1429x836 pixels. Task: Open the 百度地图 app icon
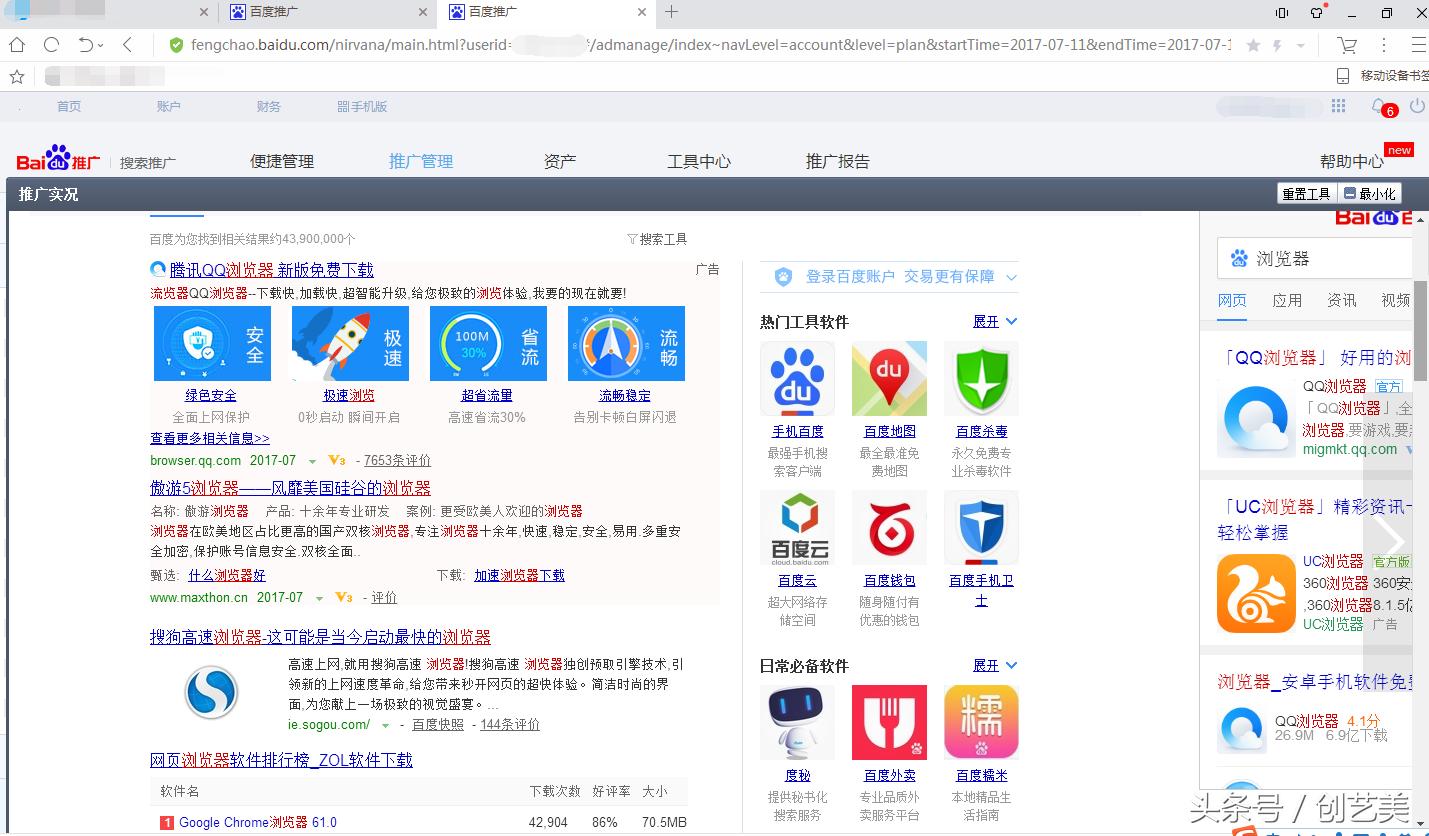(889, 379)
